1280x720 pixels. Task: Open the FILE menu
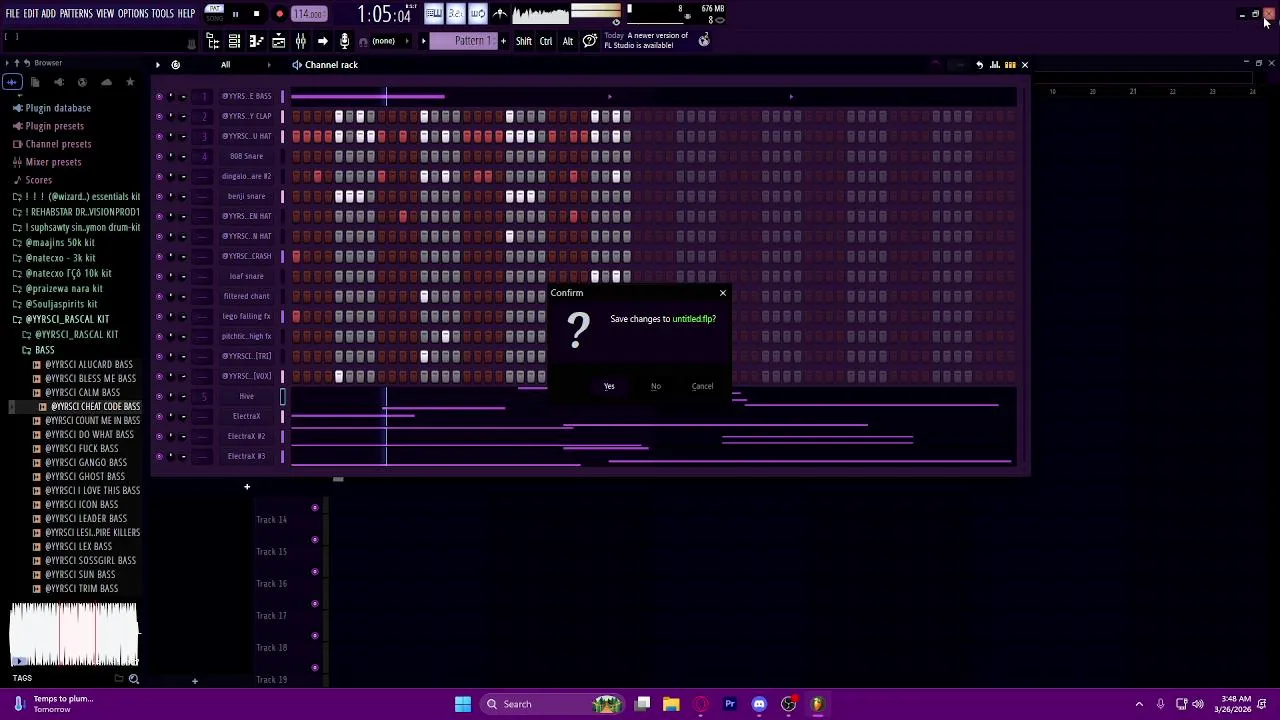12,13
